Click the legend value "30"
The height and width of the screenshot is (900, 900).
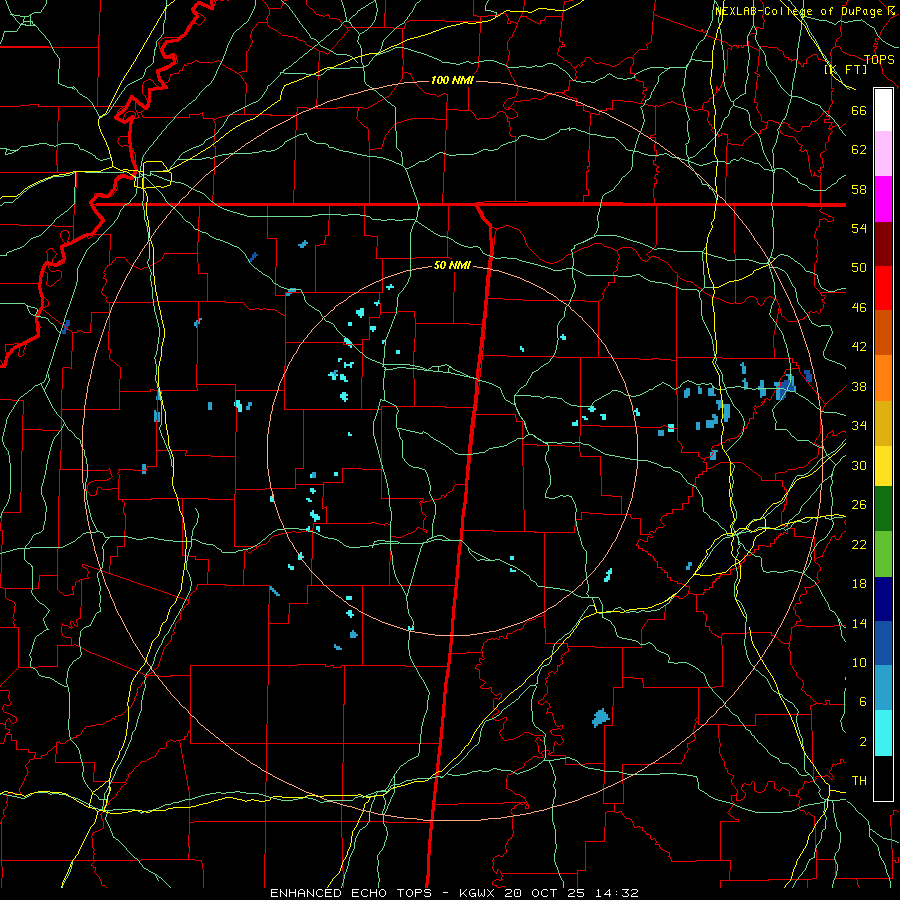coord(859,465)
